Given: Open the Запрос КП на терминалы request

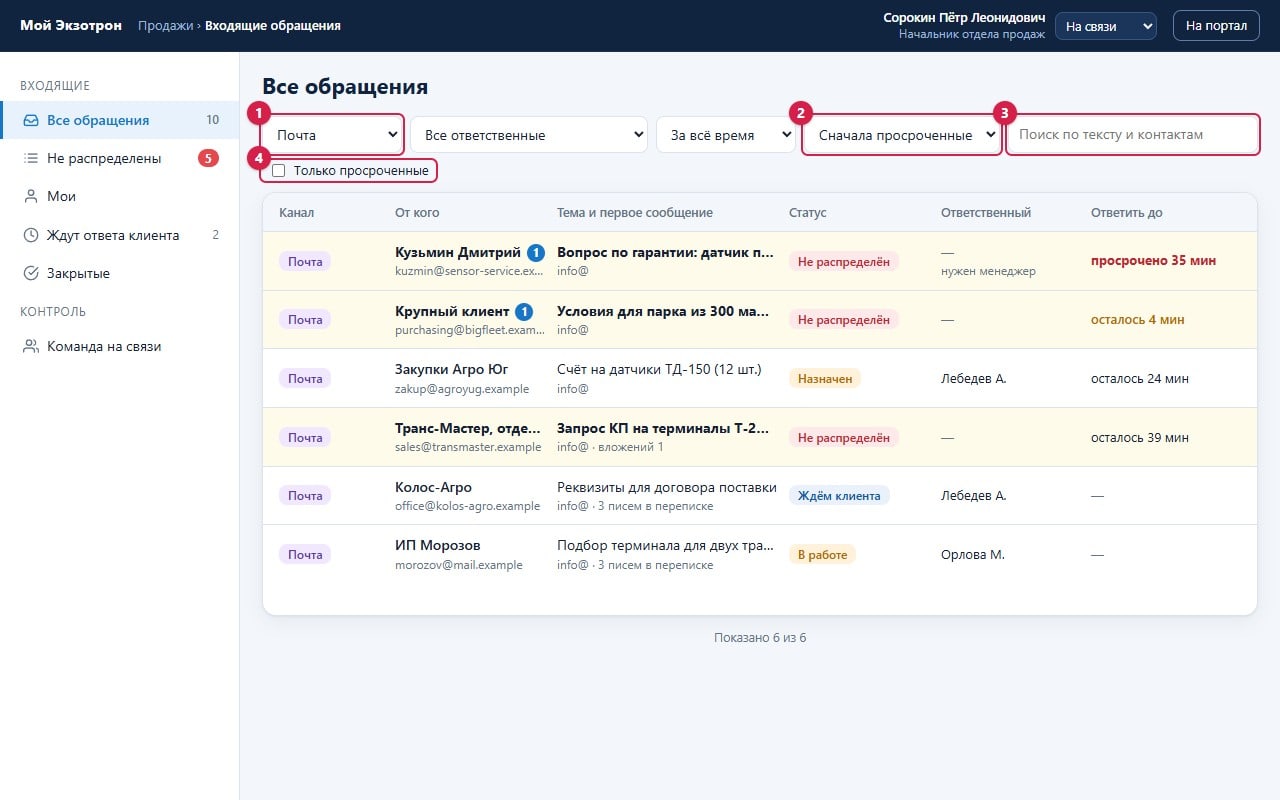Looking at the screenshot, I should (x=760, y=437).
